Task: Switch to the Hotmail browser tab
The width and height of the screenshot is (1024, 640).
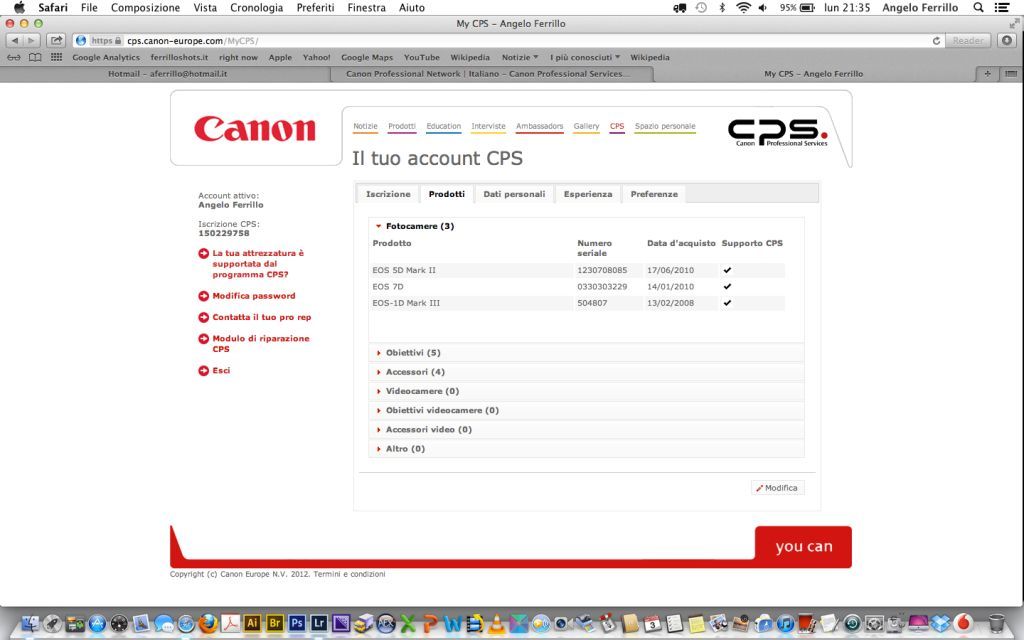Action: pyautogui.click(x=167, y=74)
